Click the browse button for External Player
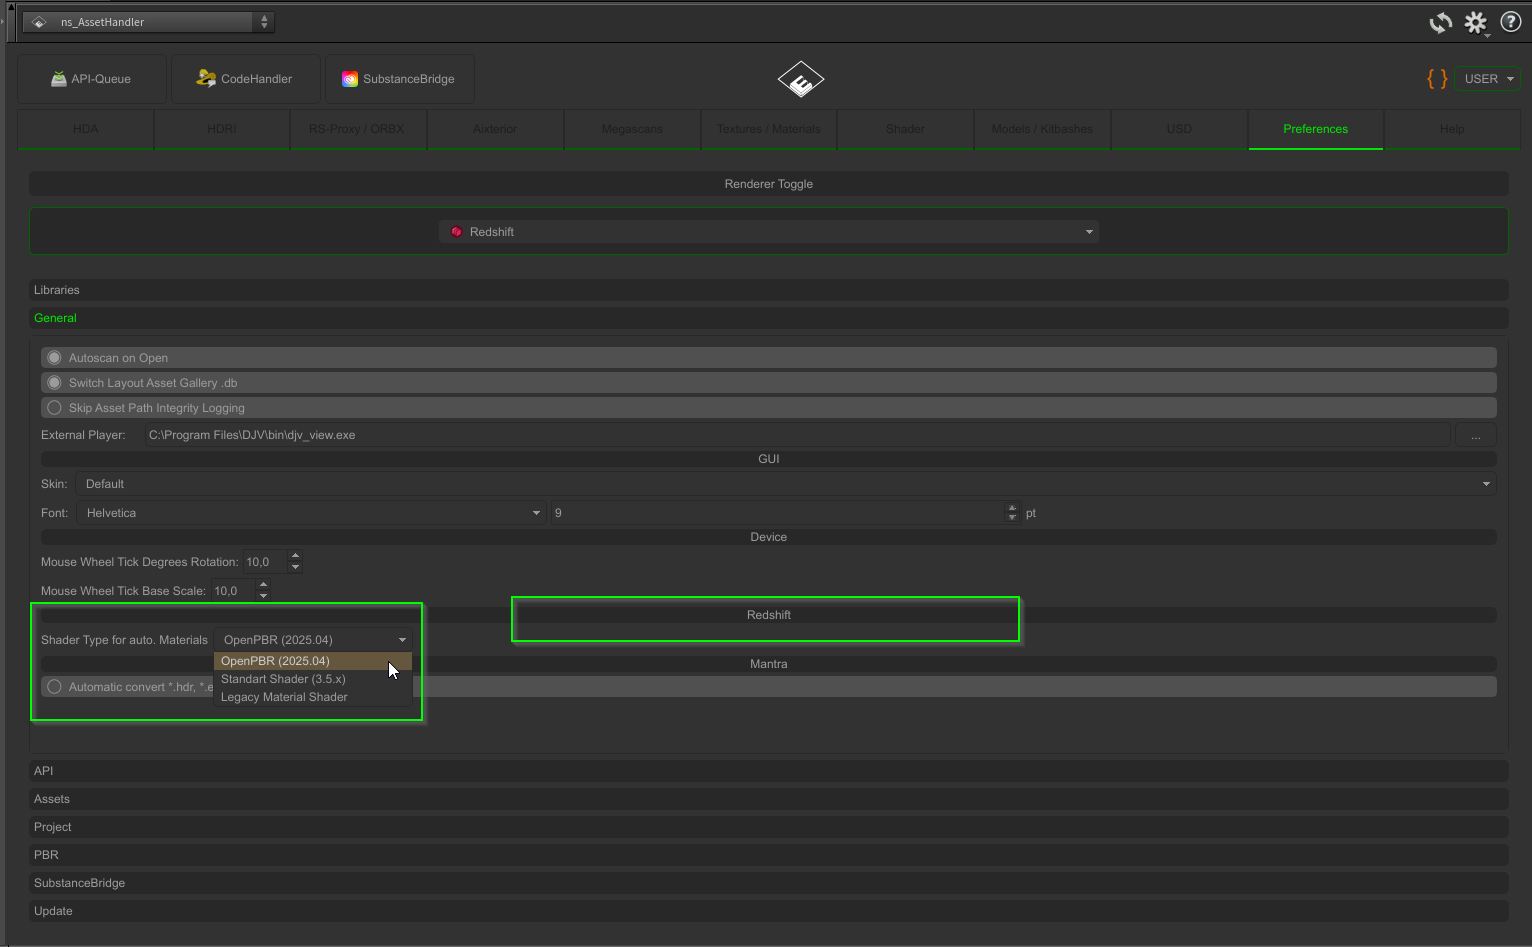1532x947 pixels. click(1475, 436)
